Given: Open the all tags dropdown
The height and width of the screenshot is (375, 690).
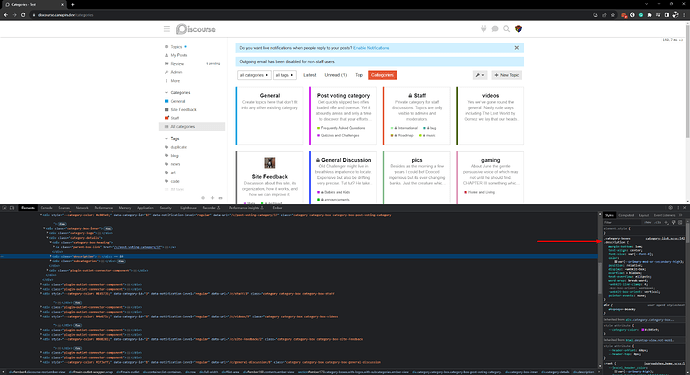Looking at the screenshot, I should tap(284, 75).
